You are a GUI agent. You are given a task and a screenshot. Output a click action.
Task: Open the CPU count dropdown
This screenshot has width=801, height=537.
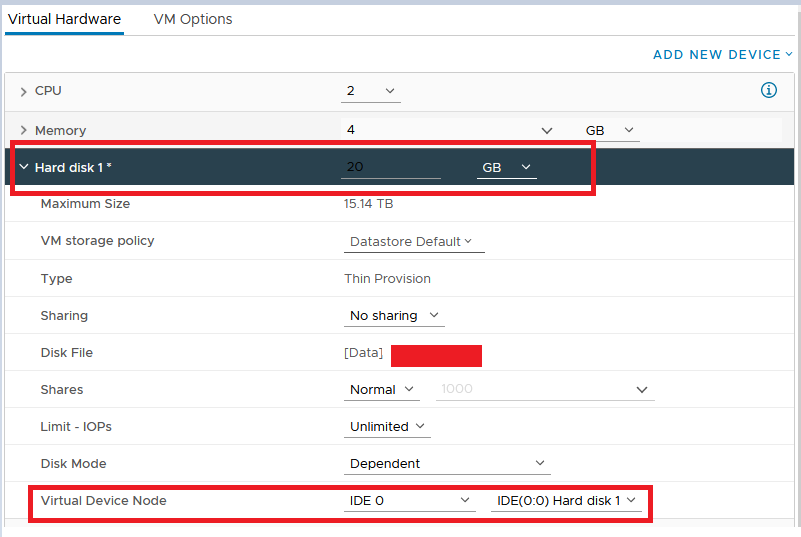[x=371, y=91]
